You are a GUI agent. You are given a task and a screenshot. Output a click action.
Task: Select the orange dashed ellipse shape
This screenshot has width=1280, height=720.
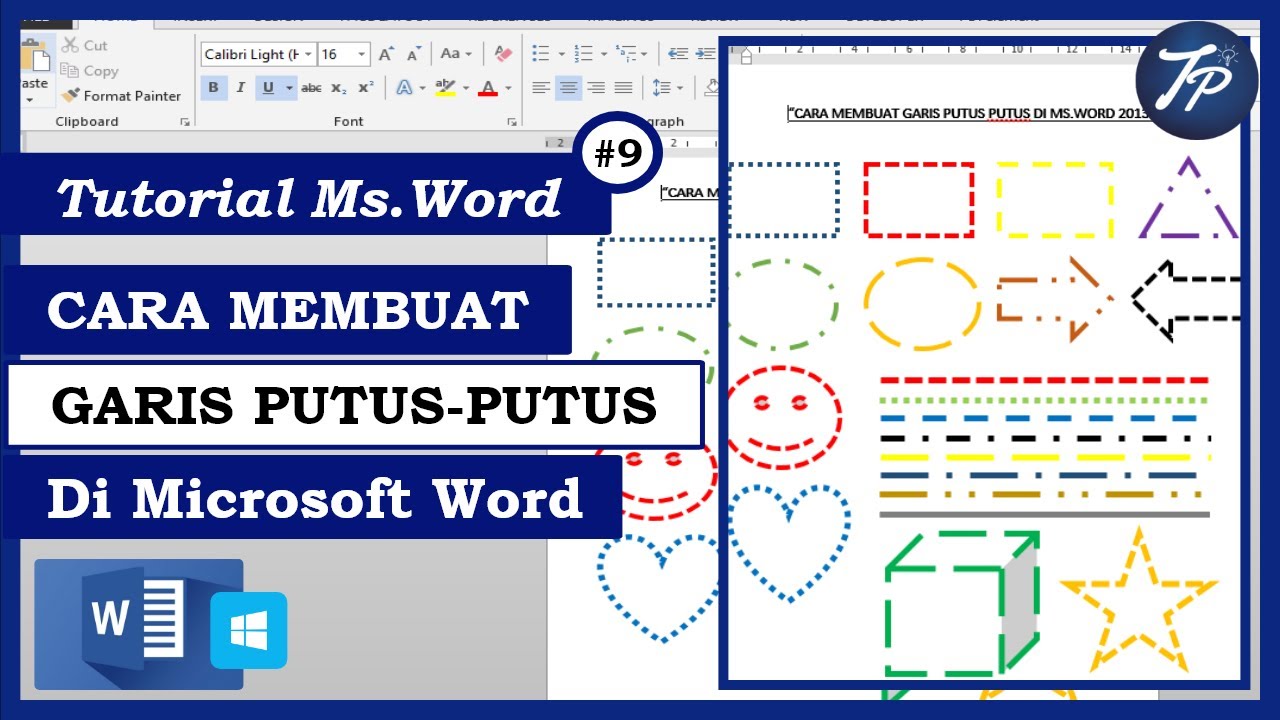[923, 302]
